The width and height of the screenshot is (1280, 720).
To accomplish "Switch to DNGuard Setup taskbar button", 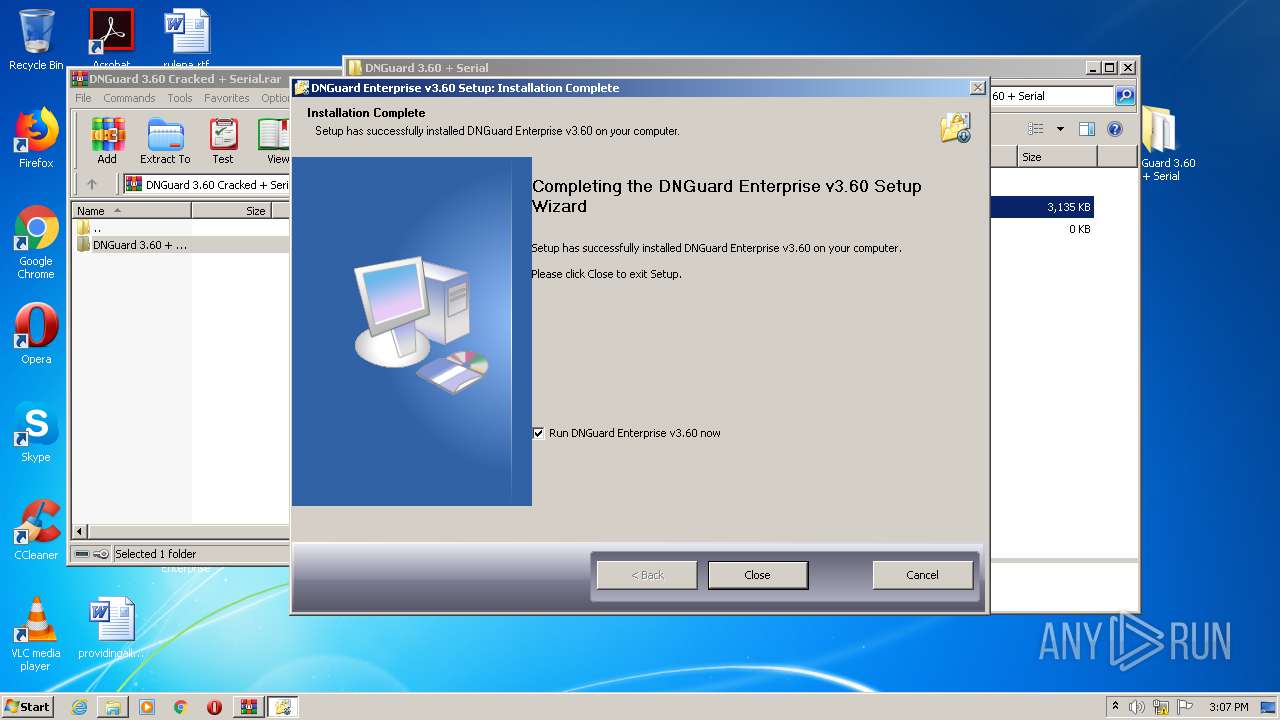I will 282,707.
